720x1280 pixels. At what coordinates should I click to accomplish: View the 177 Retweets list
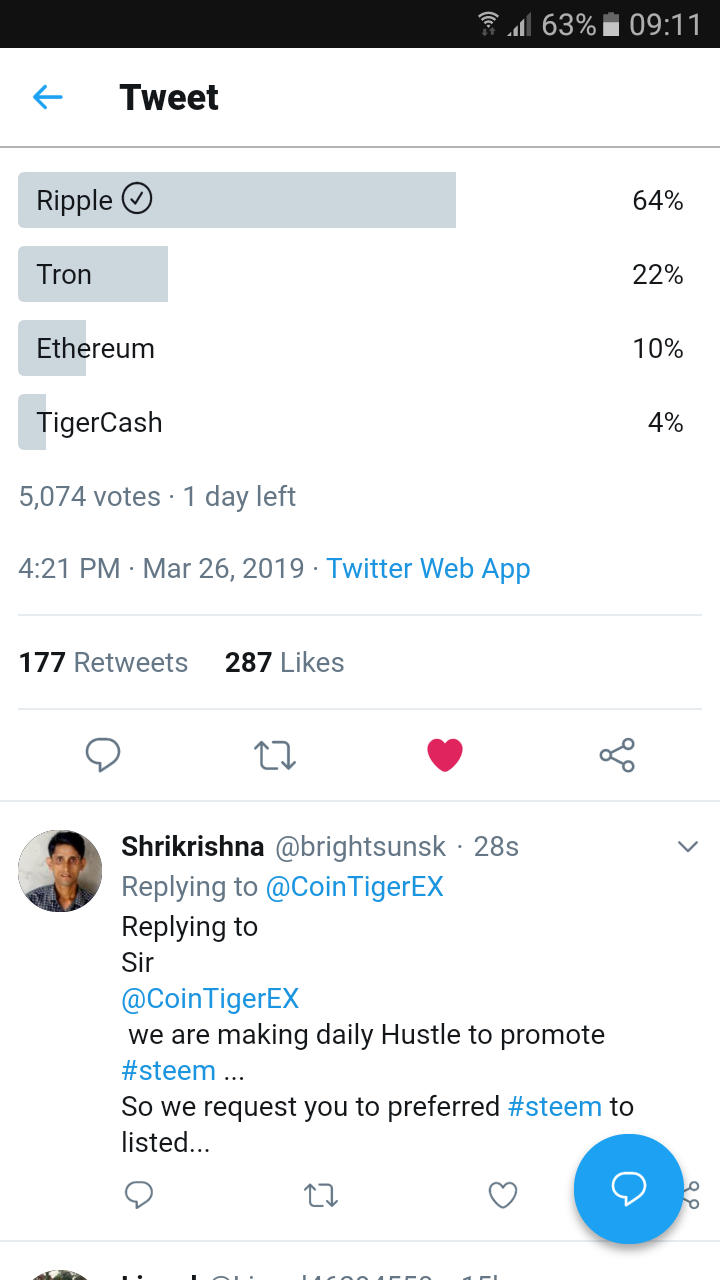[x=103, y=662]
